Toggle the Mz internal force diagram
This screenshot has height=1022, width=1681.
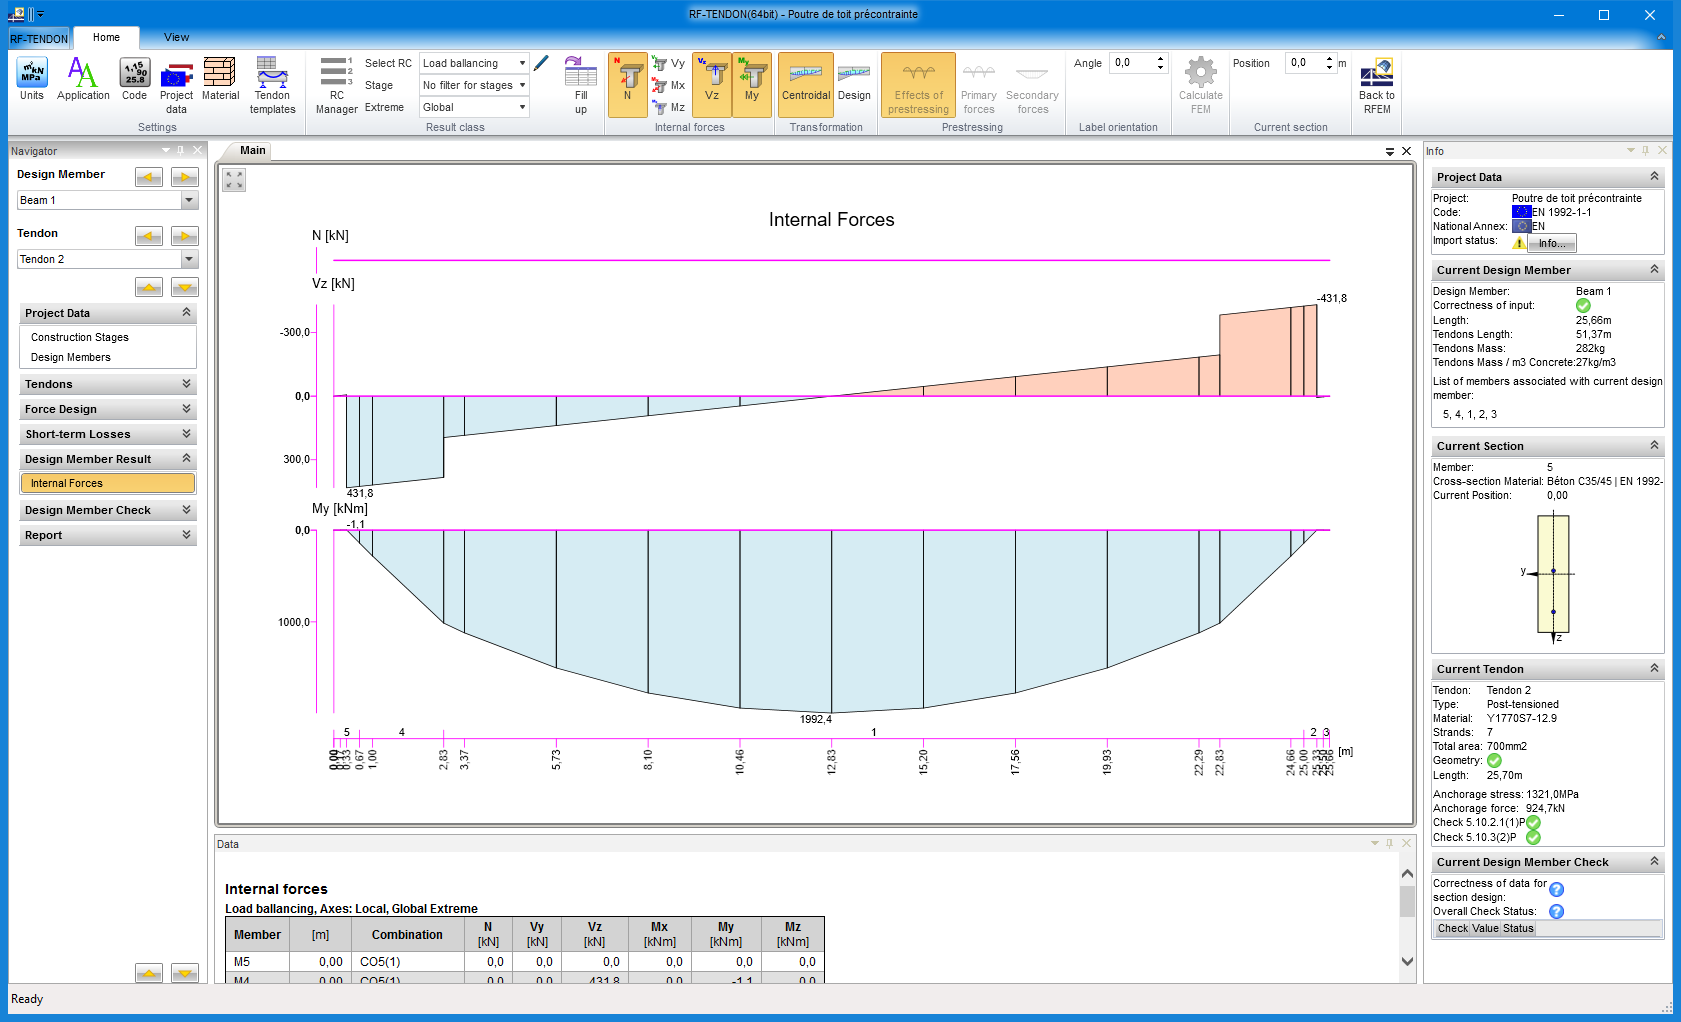pyautogui.click(x=668, y=107)
